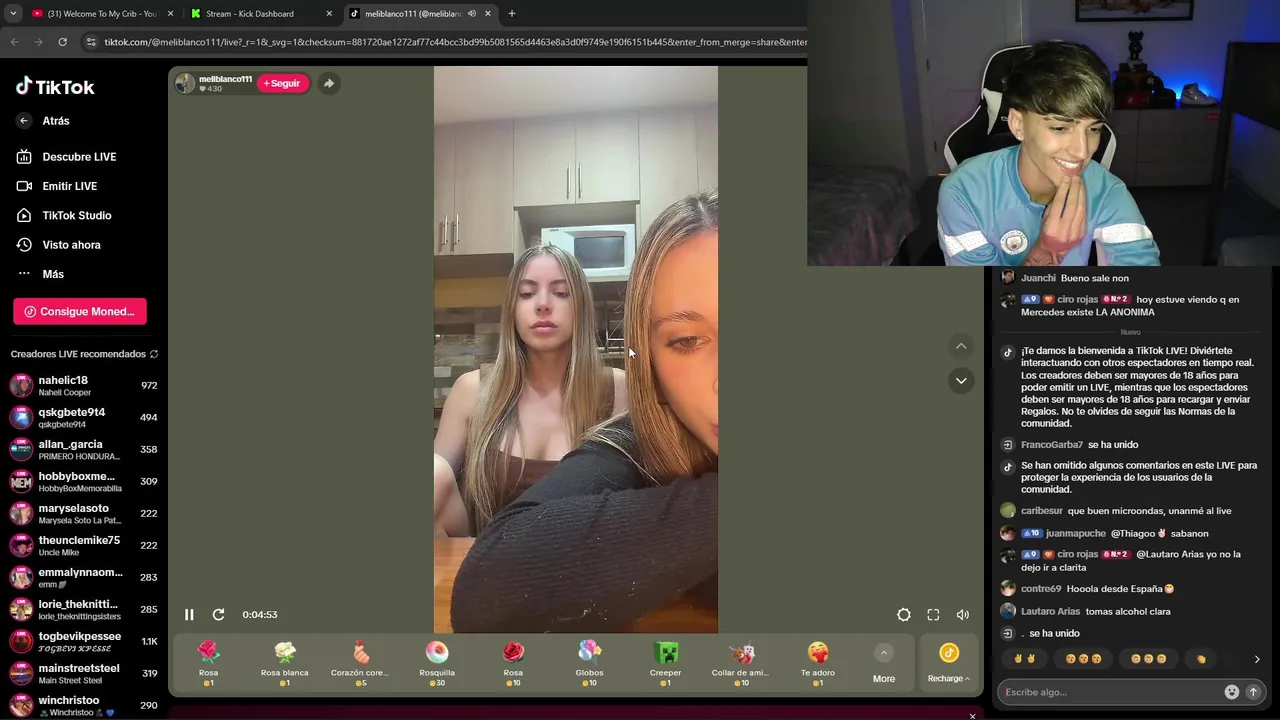Open FrancoGarba7 username in chat
Screen dimensions: 1280x720
coord(1052,445)
